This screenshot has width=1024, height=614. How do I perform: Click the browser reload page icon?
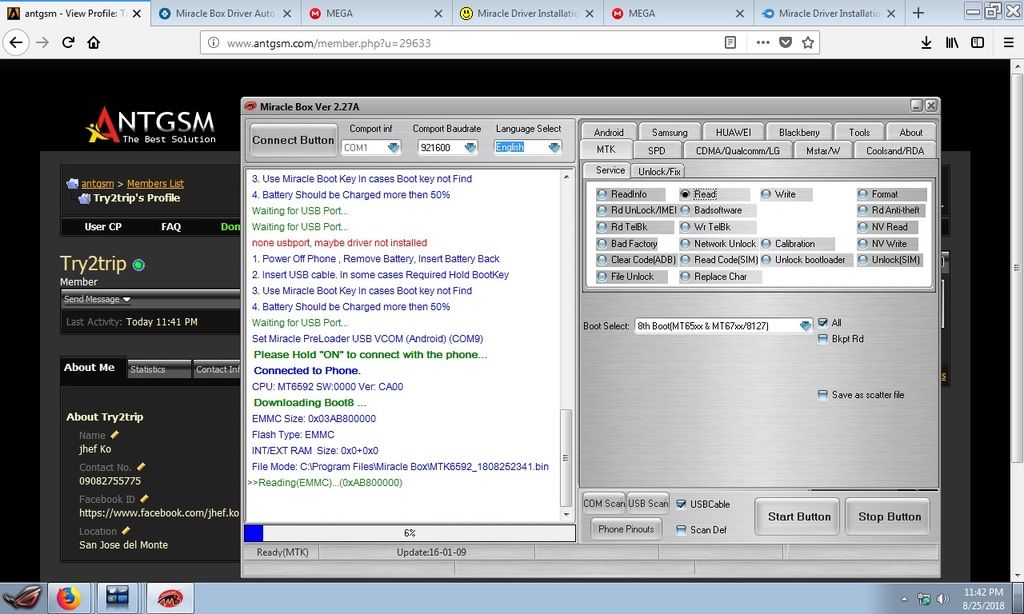pos(68,43)
